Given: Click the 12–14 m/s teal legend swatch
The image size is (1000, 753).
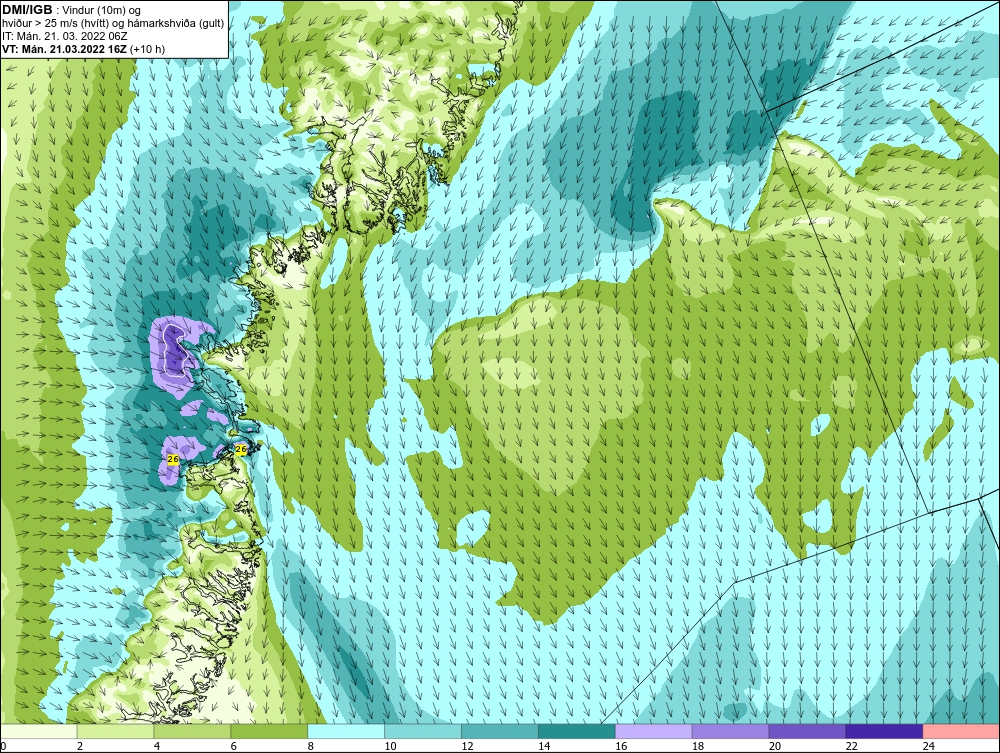Looking at the screenshot, I should click(x=500, y=731).
